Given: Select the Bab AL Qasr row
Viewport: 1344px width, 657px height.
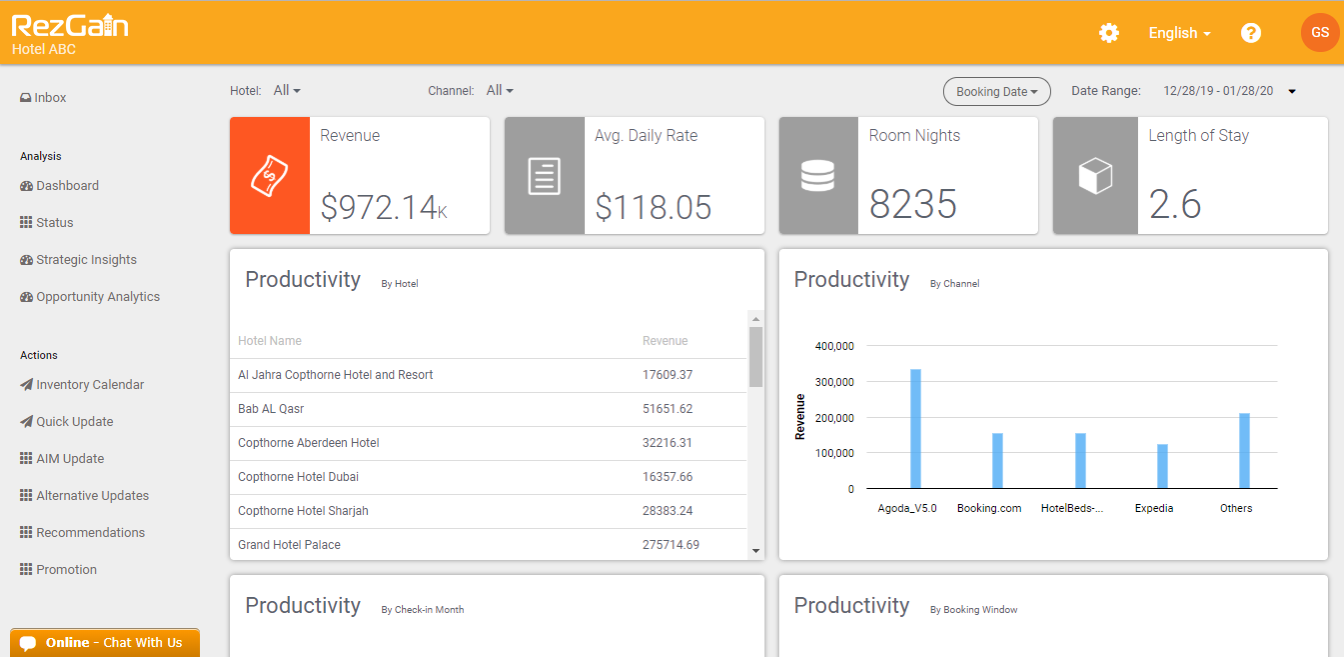Looking at the screenshot, I should coord(489,409).
